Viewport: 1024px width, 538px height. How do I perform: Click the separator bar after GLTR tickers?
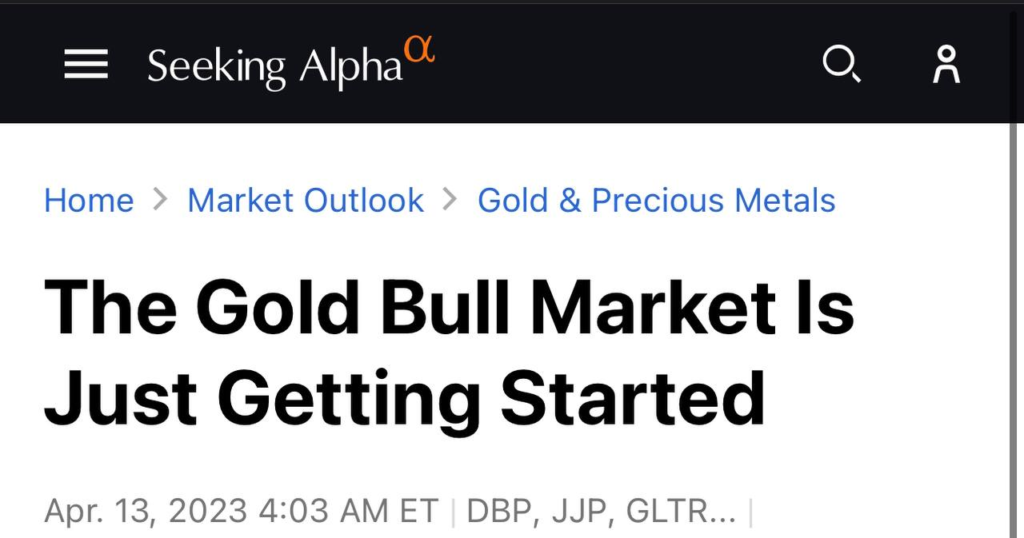[x=750, y=513]
